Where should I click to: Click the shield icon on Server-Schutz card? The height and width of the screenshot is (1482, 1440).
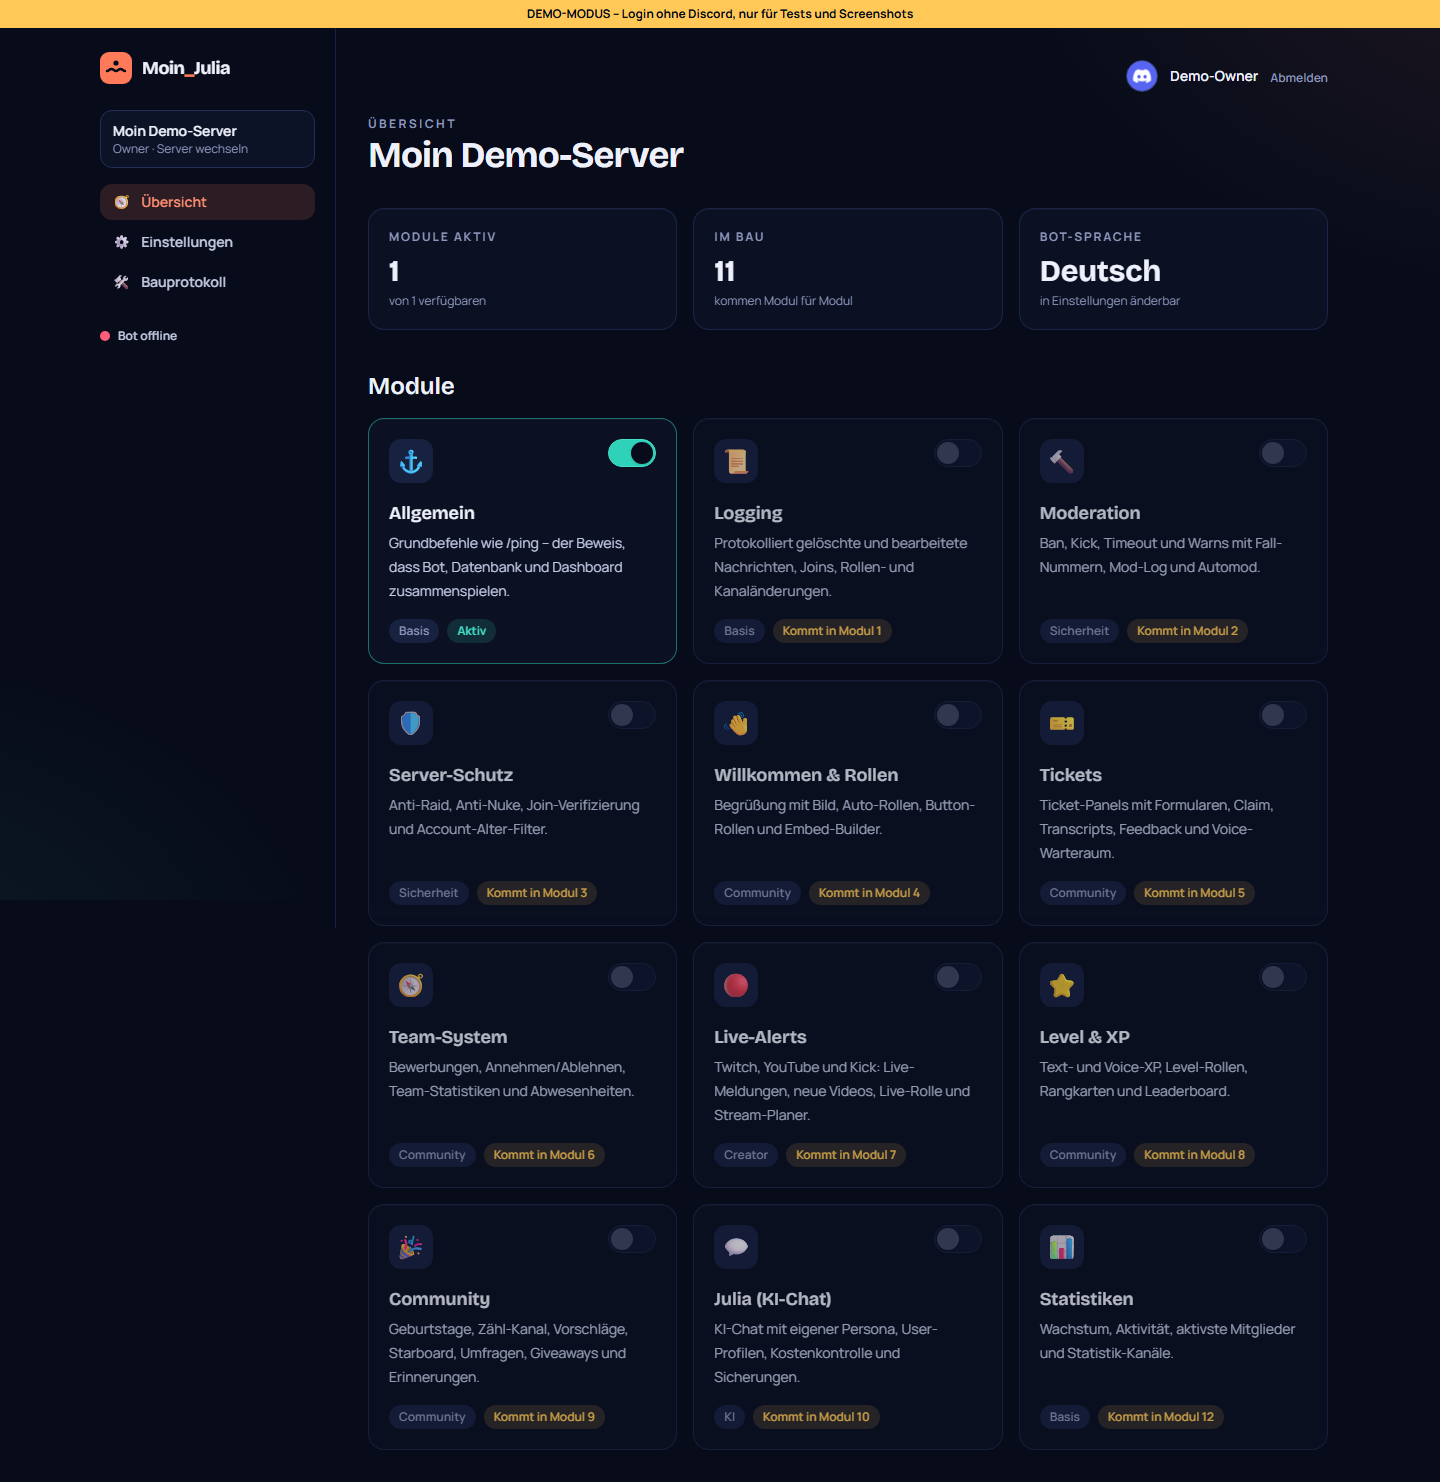[x=411, y=723]
